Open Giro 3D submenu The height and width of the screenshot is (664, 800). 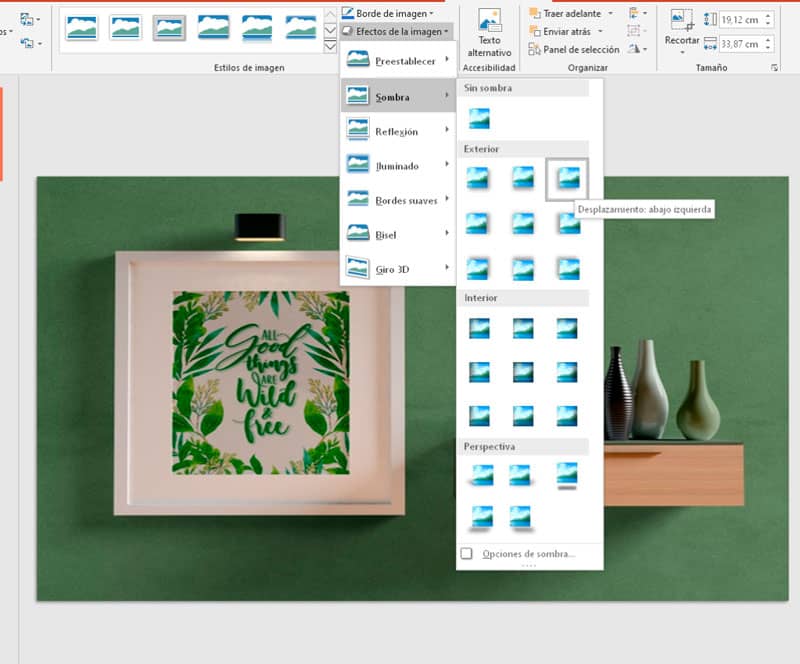[x=398, y=268]
